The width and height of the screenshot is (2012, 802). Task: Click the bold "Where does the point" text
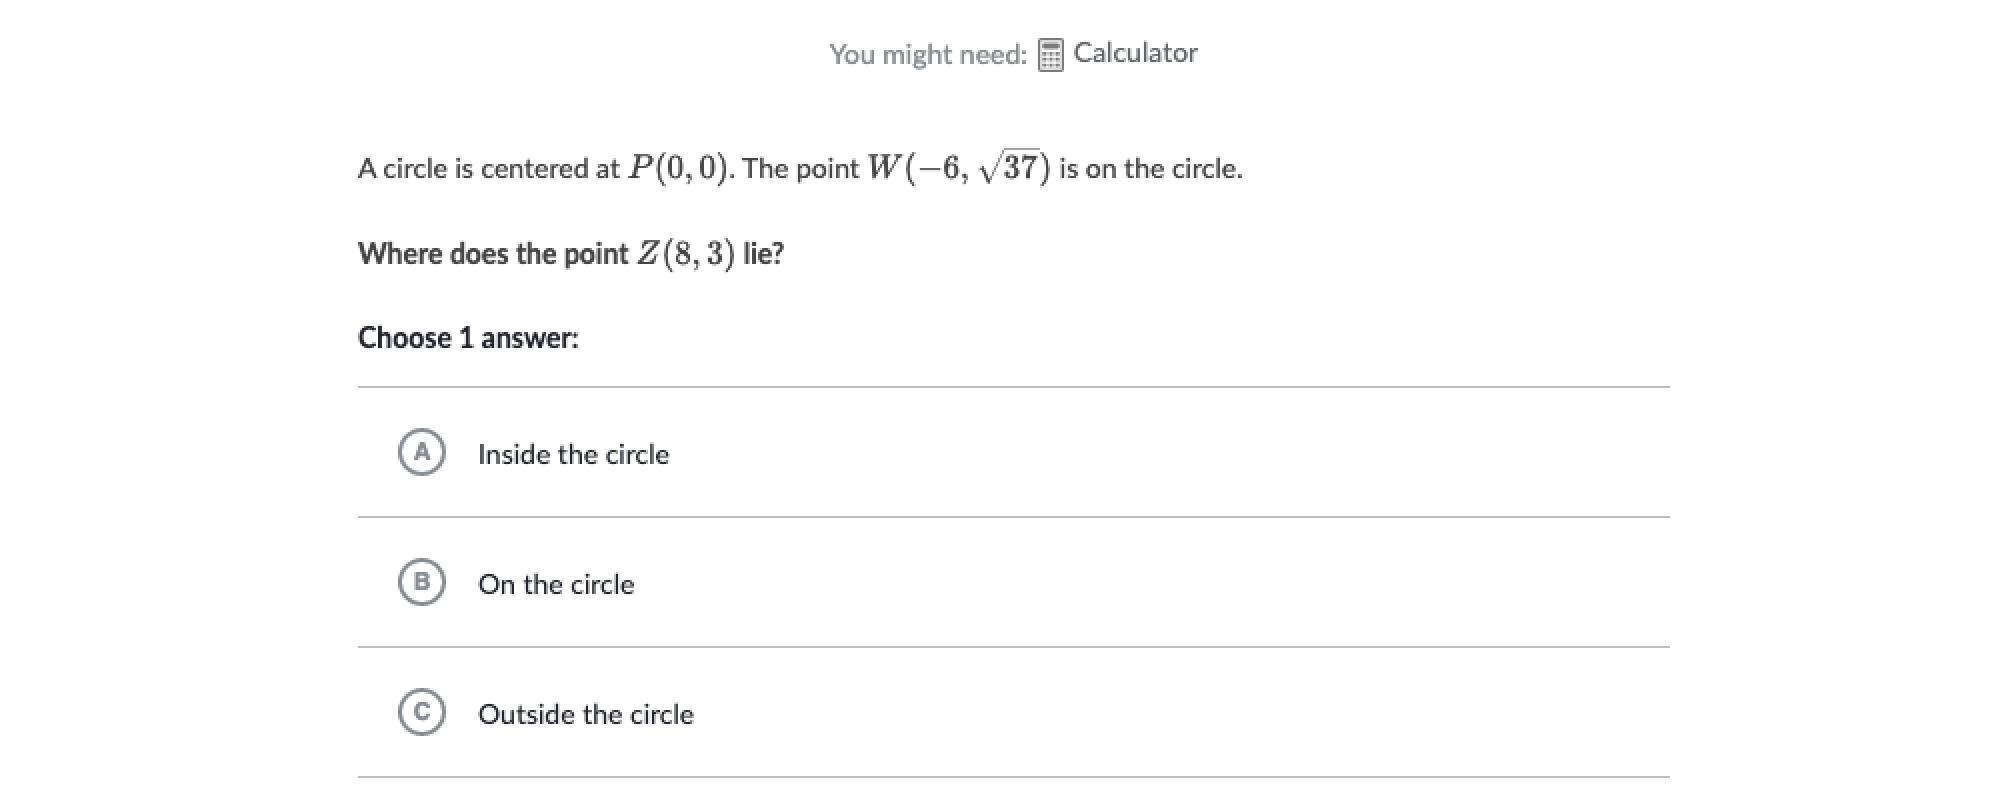[x=492, y=254]
